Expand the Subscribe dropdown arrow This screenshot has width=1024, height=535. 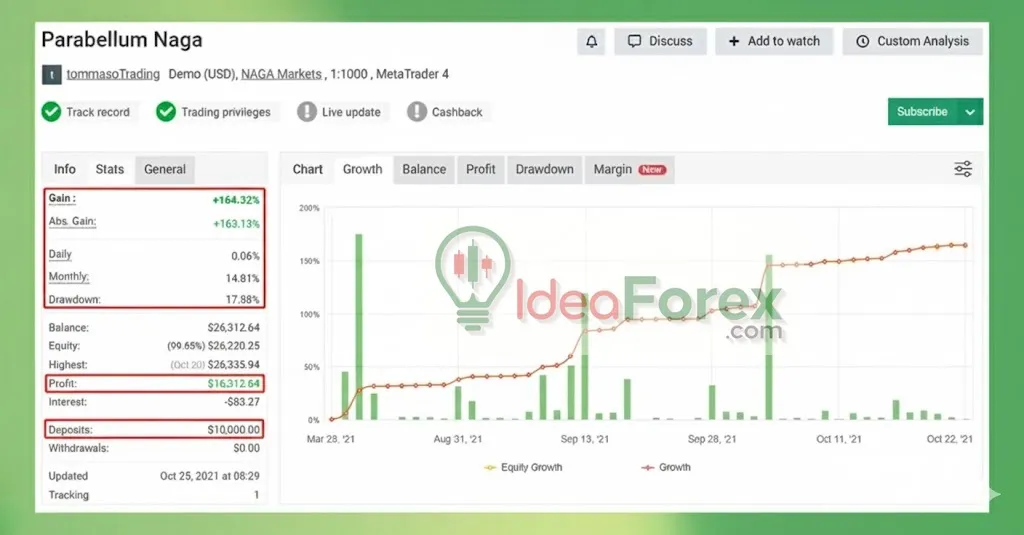tap(970, 112)
